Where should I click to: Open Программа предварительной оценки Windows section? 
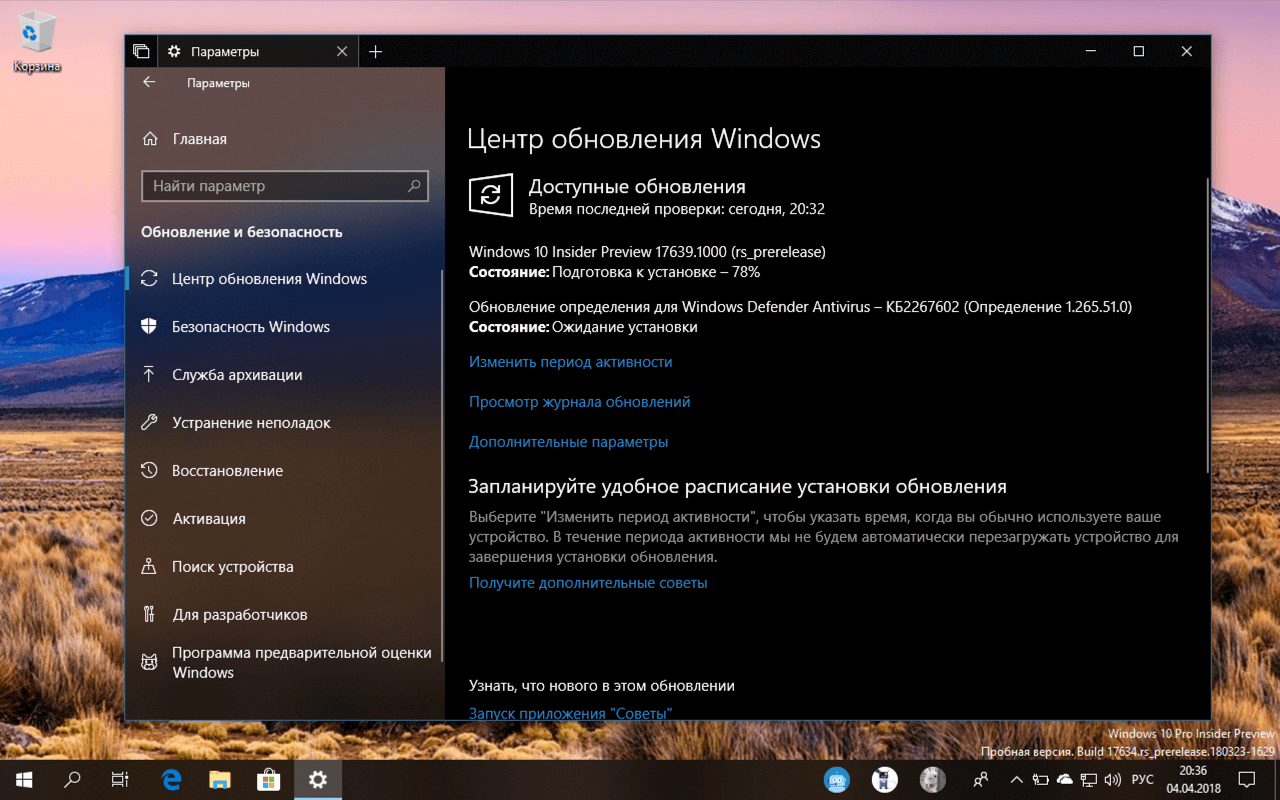[x=285, y=662]
